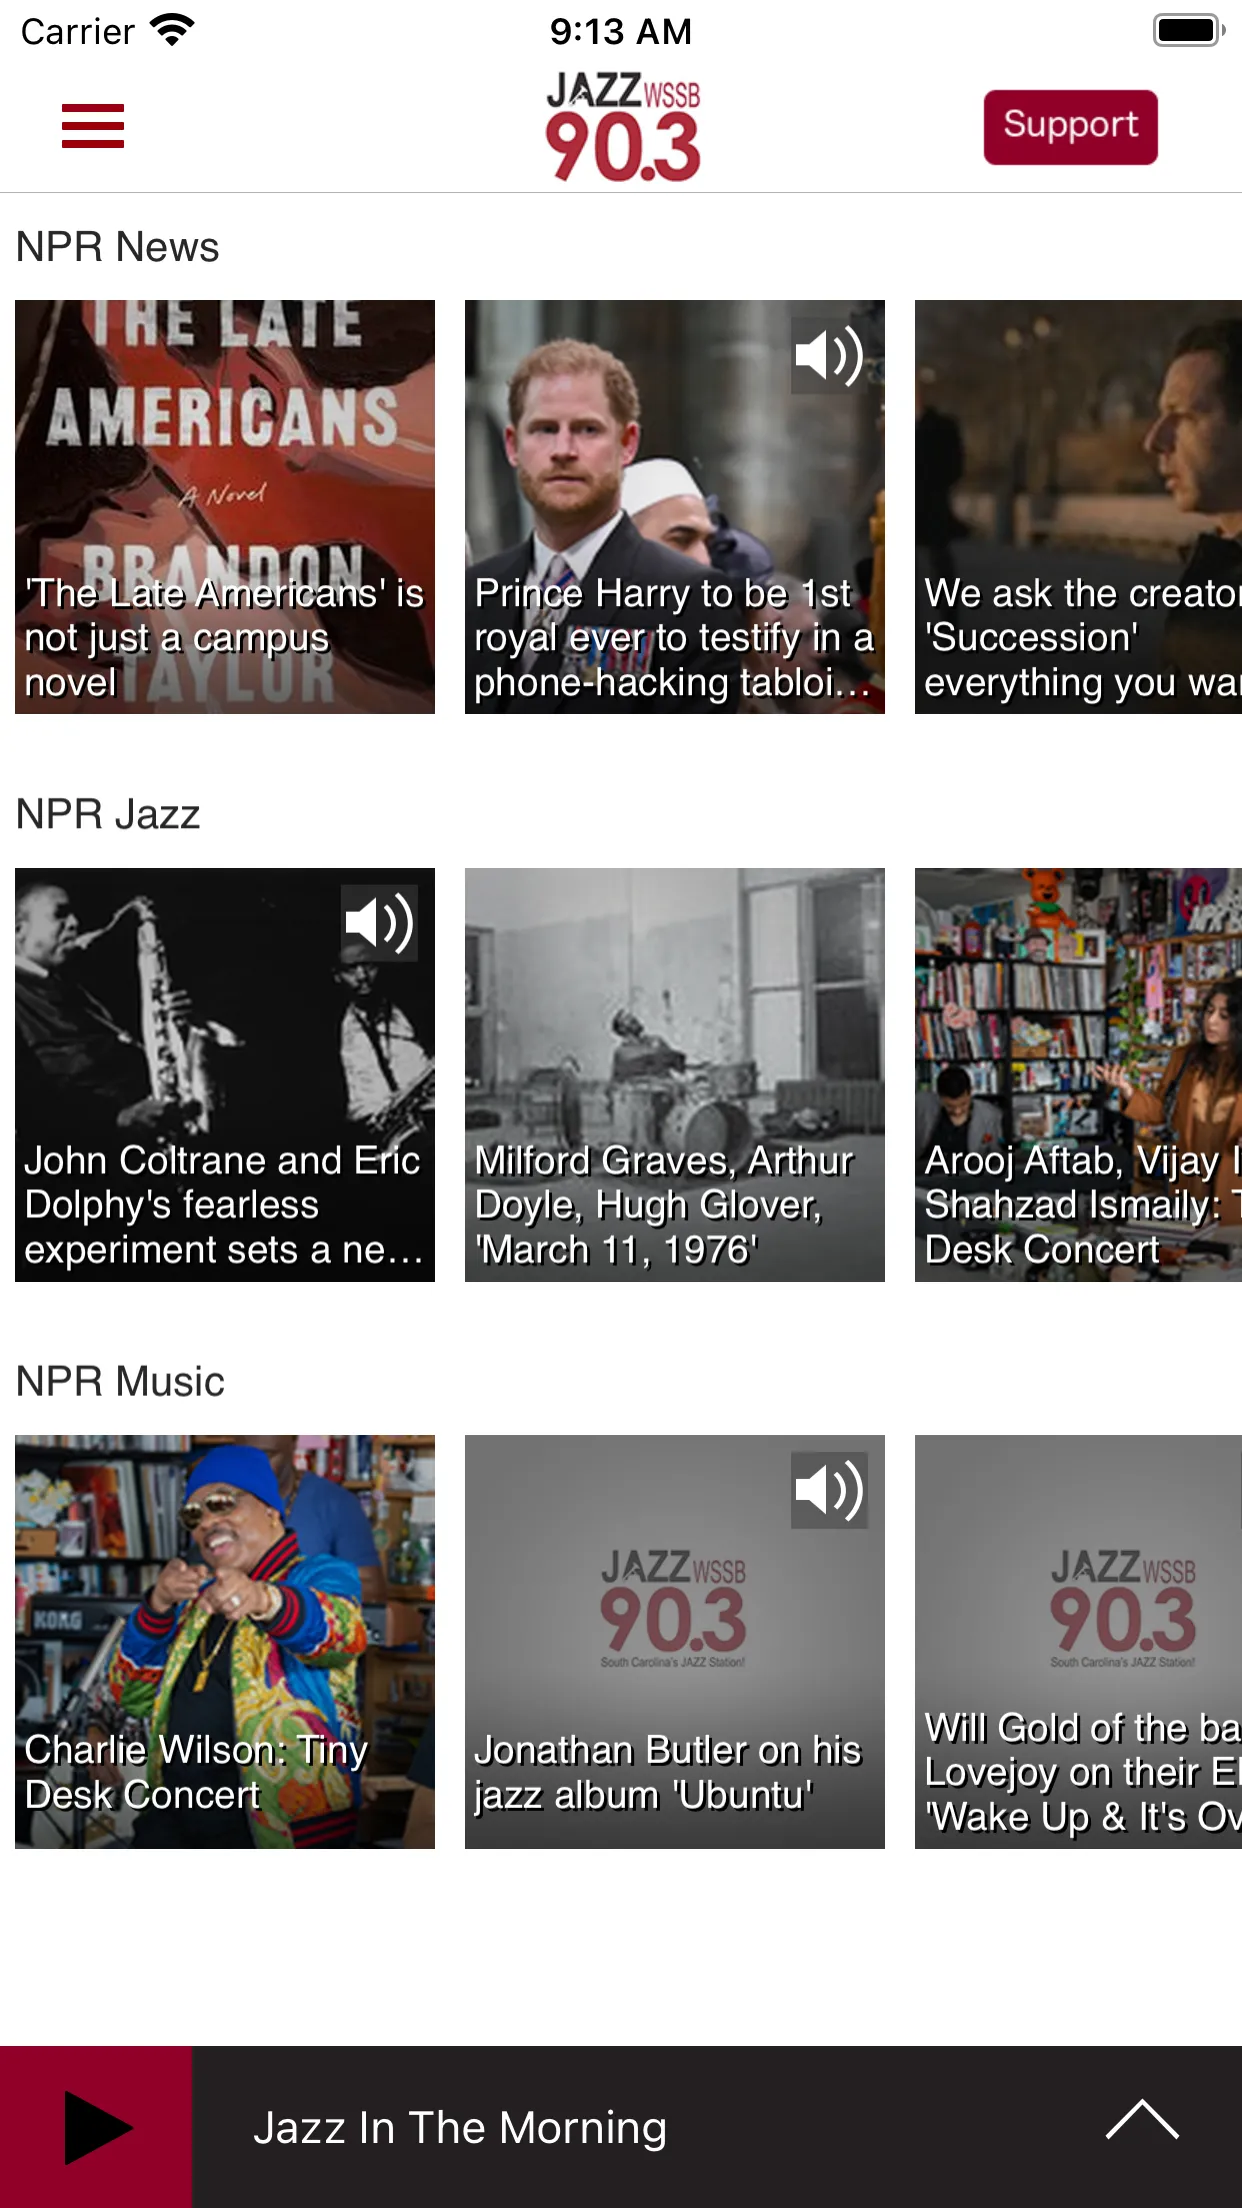Image resolution: width=1242 pixels, height=2208 pixels.
Task: Open Will Gold of Lovejoy story
Action: point(1078,1642)
